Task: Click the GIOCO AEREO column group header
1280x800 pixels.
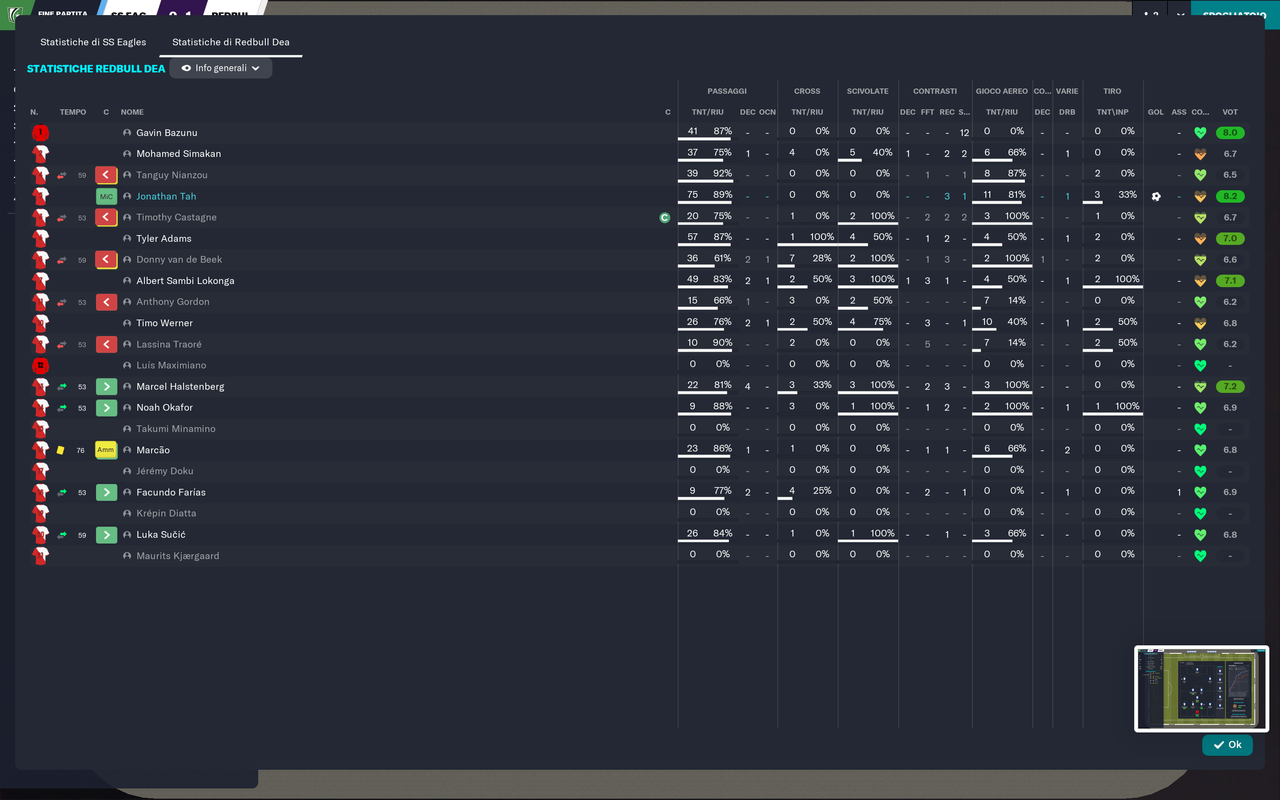Action: point(1001,91)
